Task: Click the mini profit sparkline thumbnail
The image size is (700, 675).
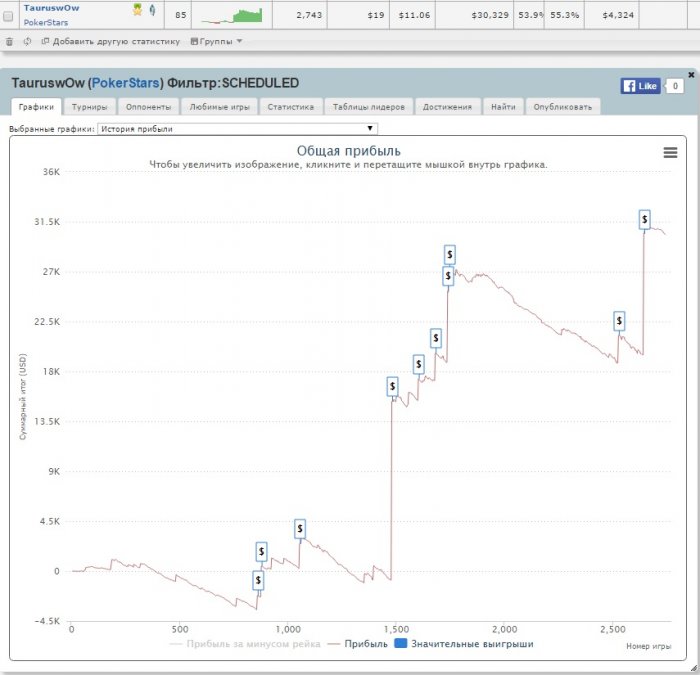Action: [x=232, y=16]
